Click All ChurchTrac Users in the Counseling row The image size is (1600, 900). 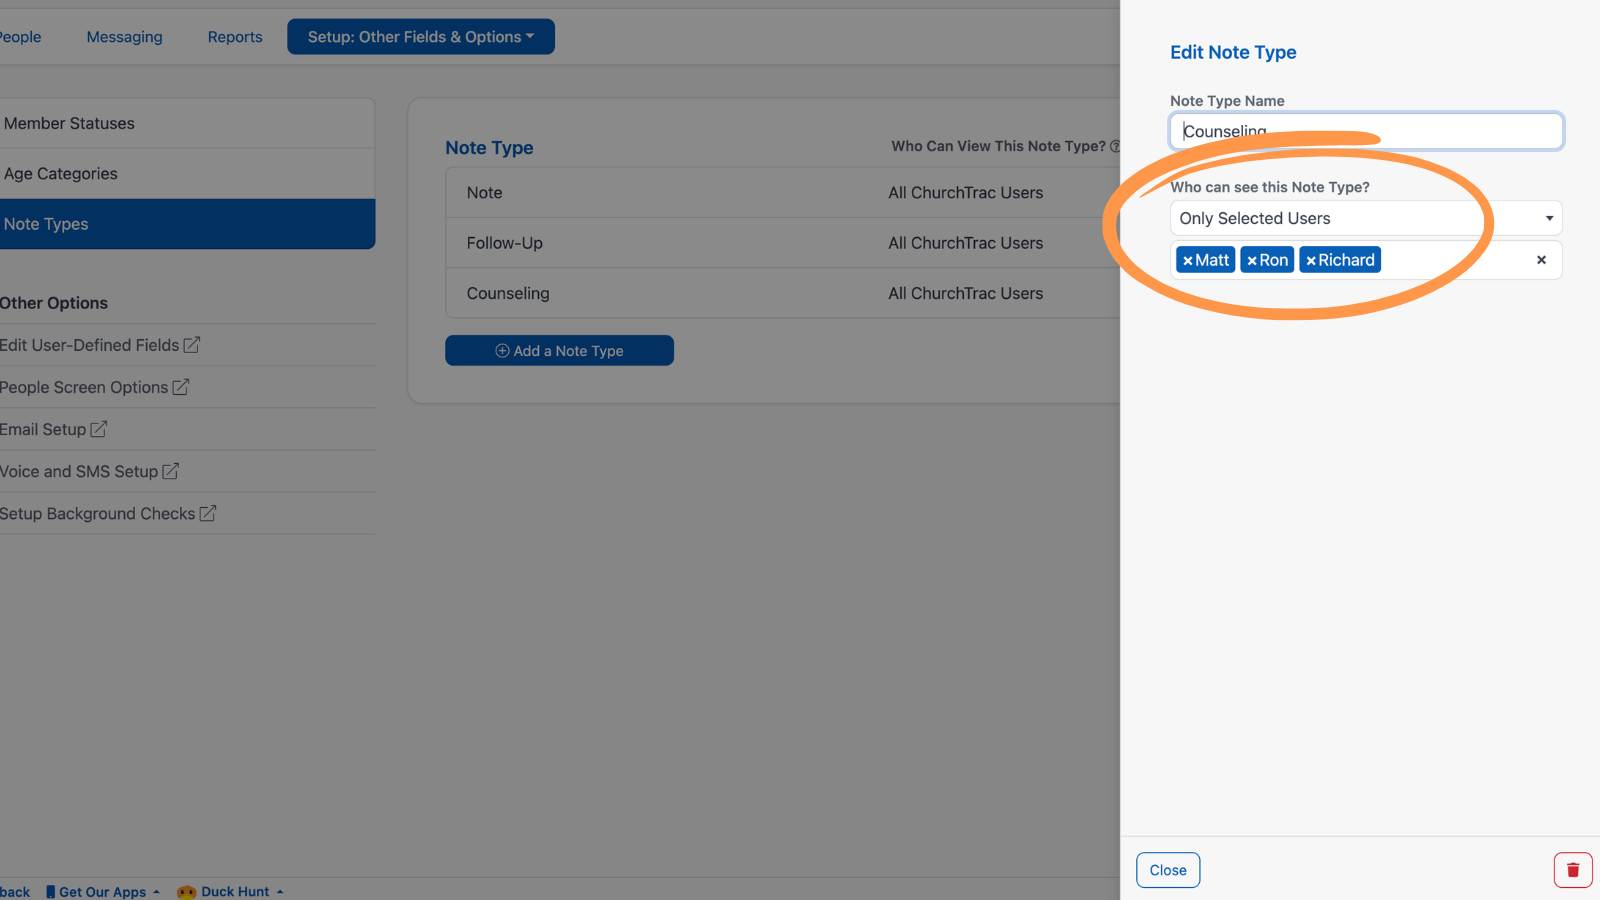[x=965, y=293]
